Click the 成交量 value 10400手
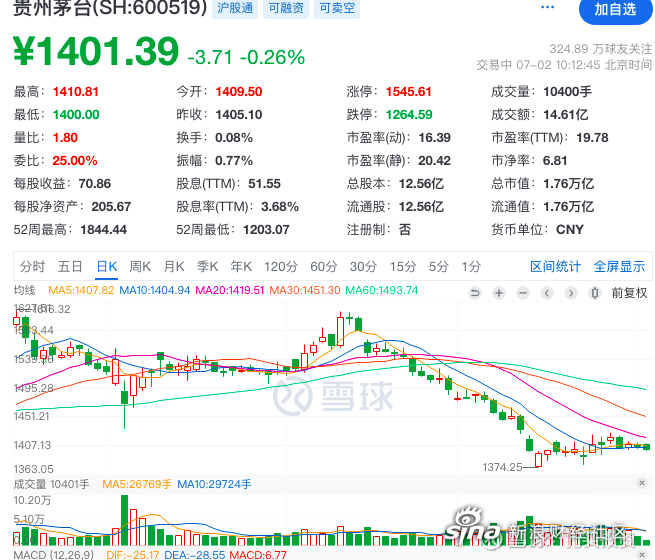The width and height of the screenshot is (655, 560). [568, 91]
